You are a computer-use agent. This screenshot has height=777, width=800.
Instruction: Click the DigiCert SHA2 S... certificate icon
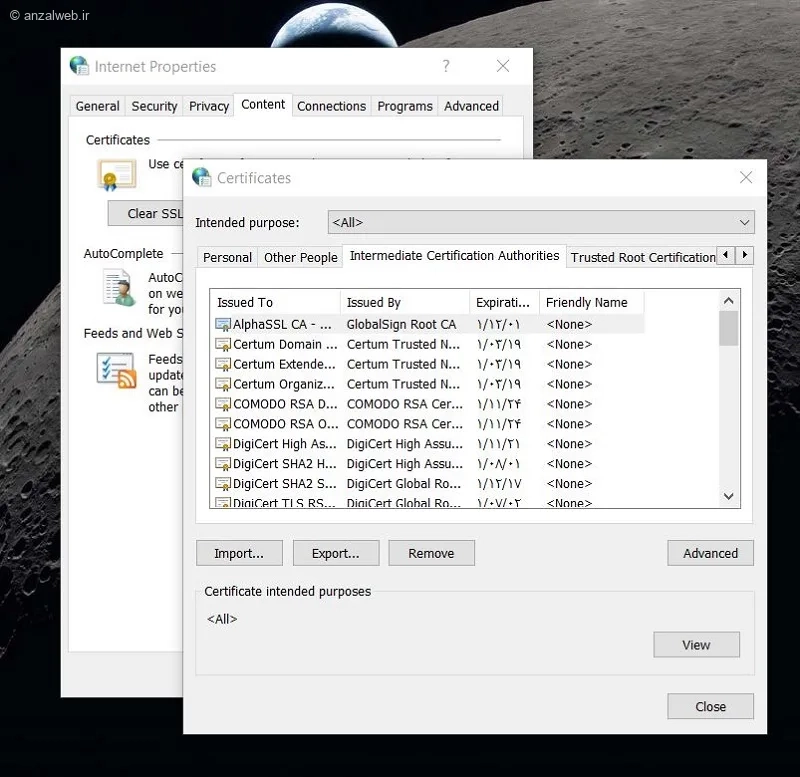pos(223,484)
